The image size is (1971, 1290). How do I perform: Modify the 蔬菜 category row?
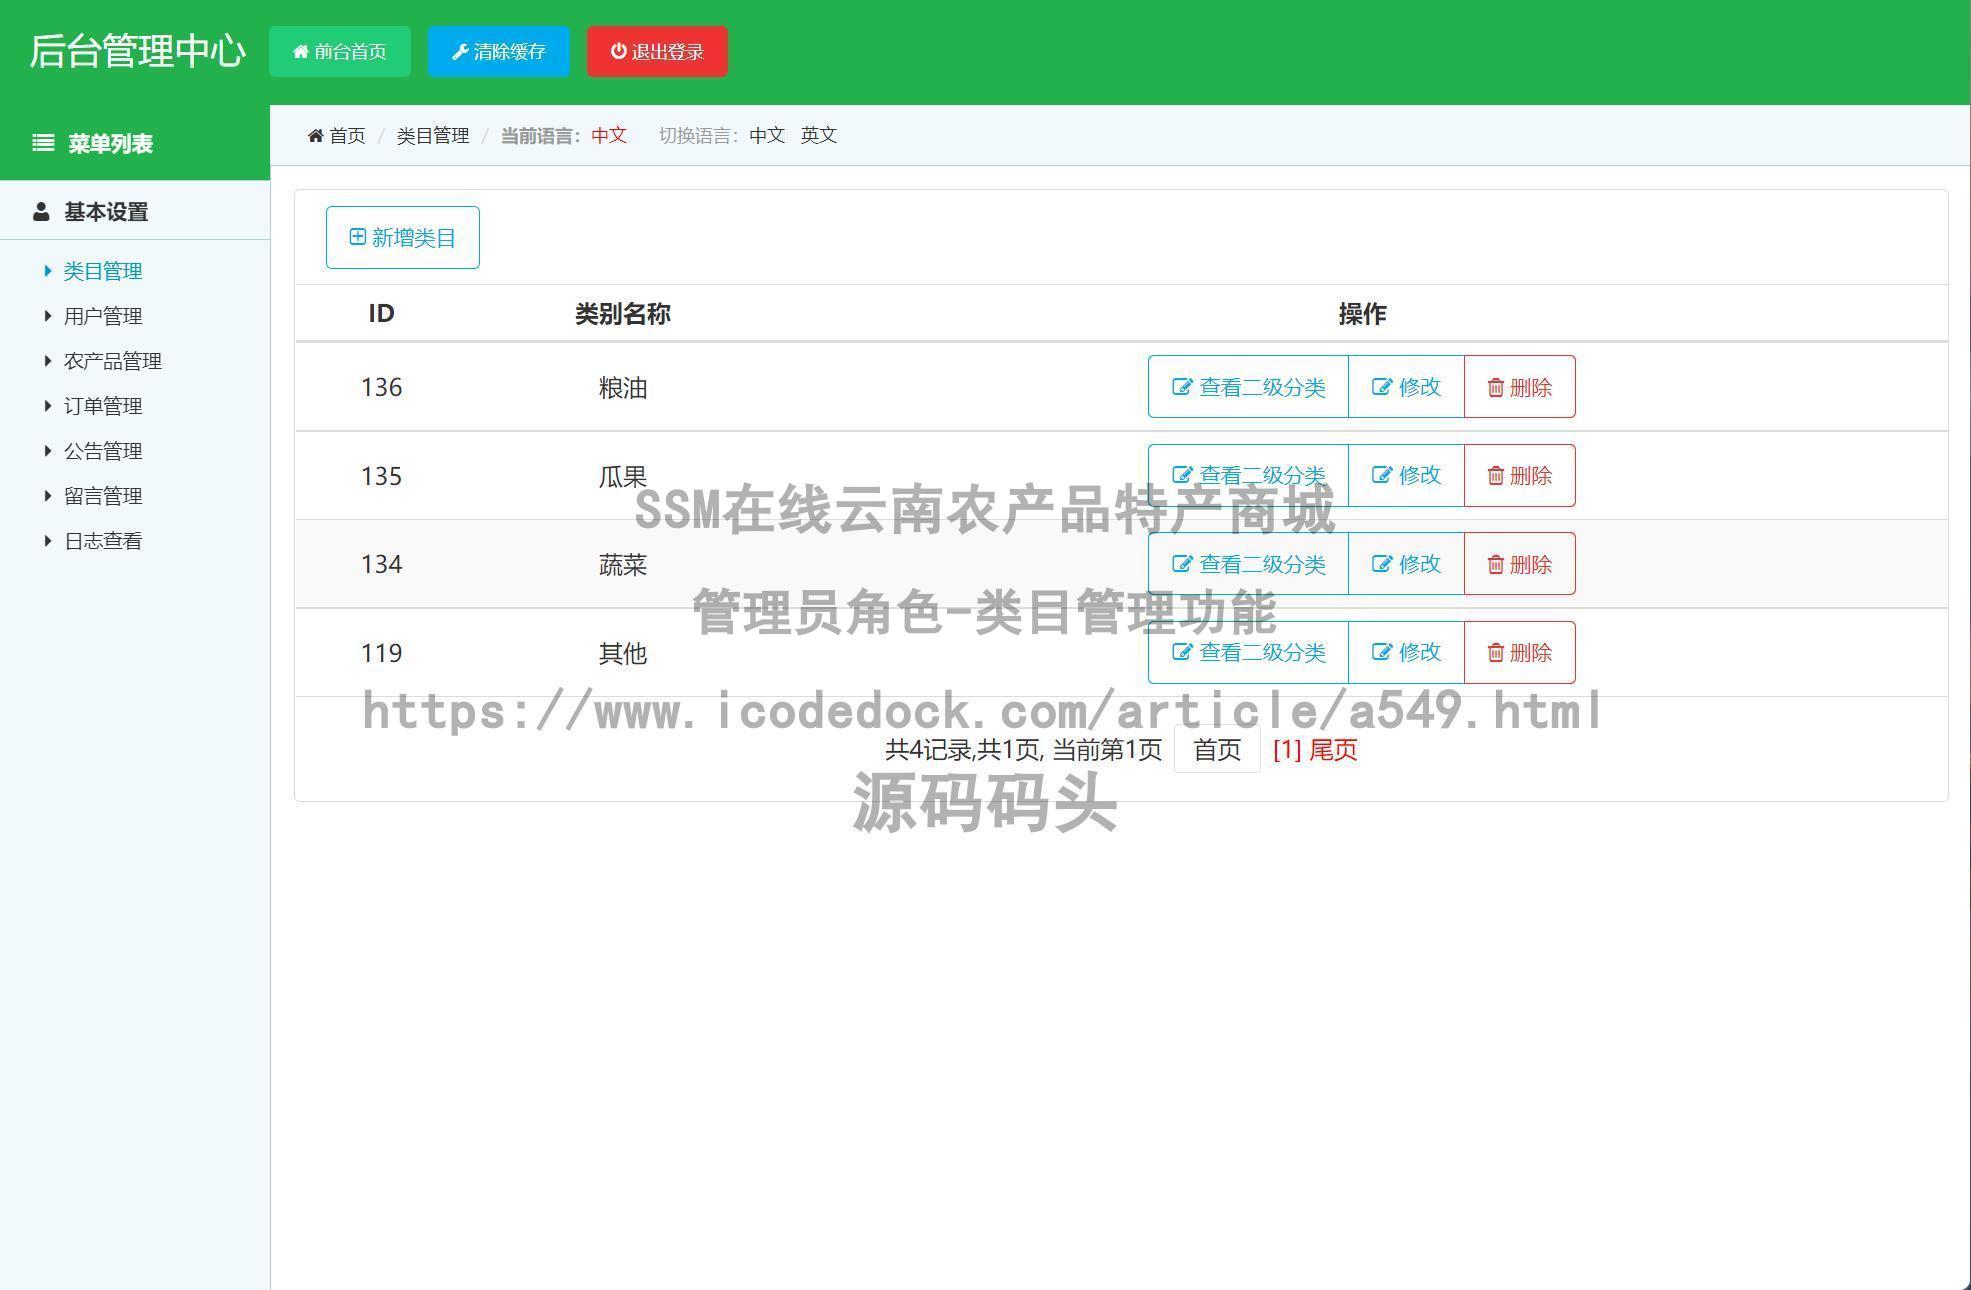coord(1406,564)
